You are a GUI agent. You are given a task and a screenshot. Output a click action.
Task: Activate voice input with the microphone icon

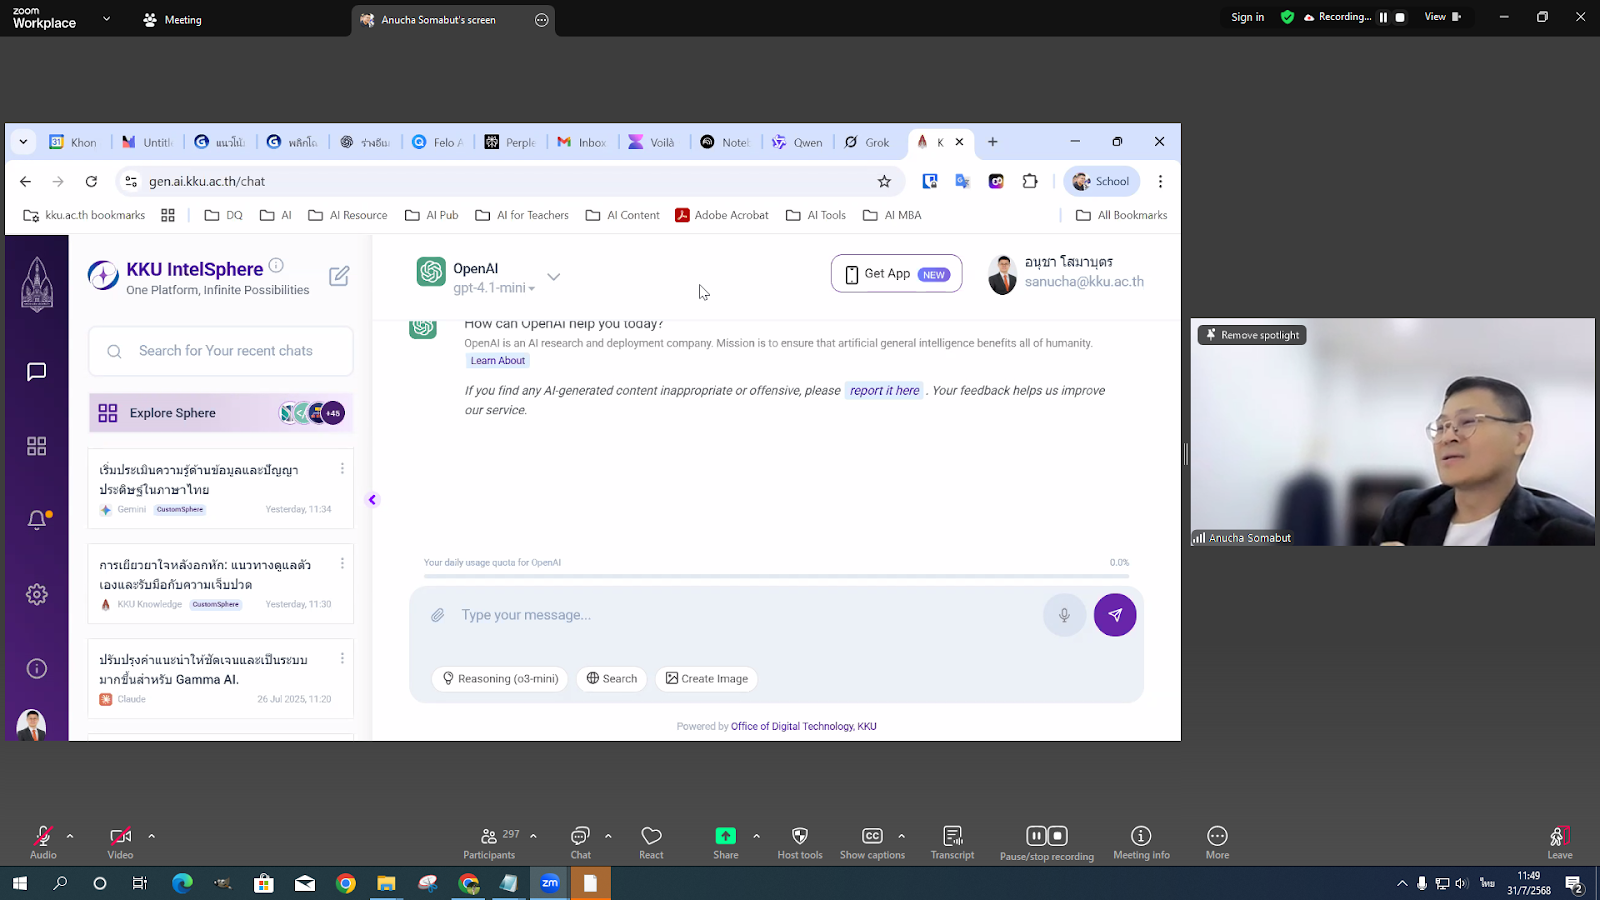[x=1064, y=614]
